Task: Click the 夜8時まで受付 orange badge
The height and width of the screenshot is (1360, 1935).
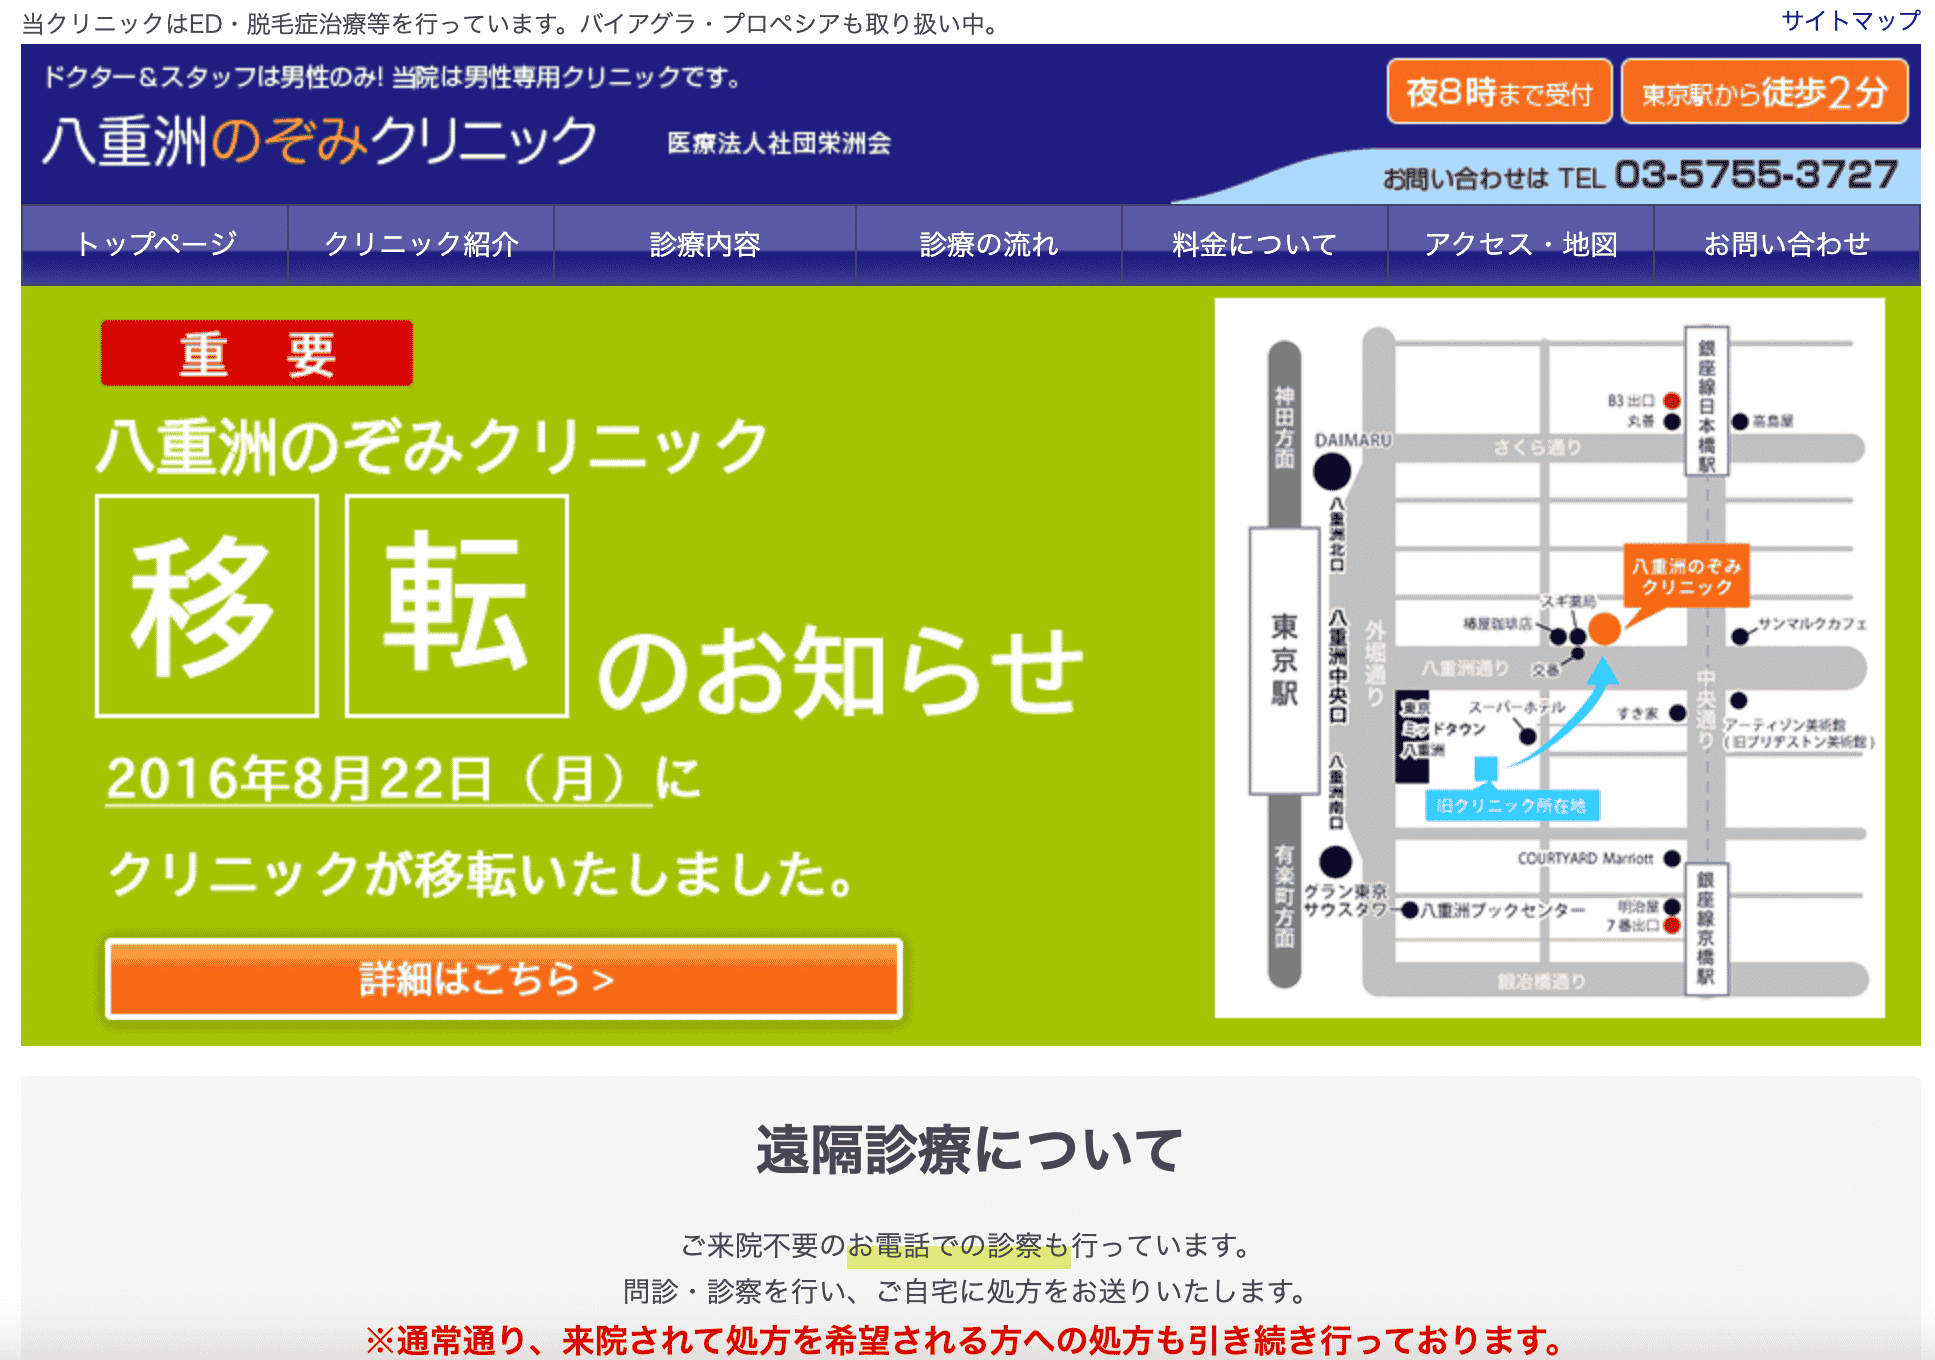Action: [x=1498, y=93]
